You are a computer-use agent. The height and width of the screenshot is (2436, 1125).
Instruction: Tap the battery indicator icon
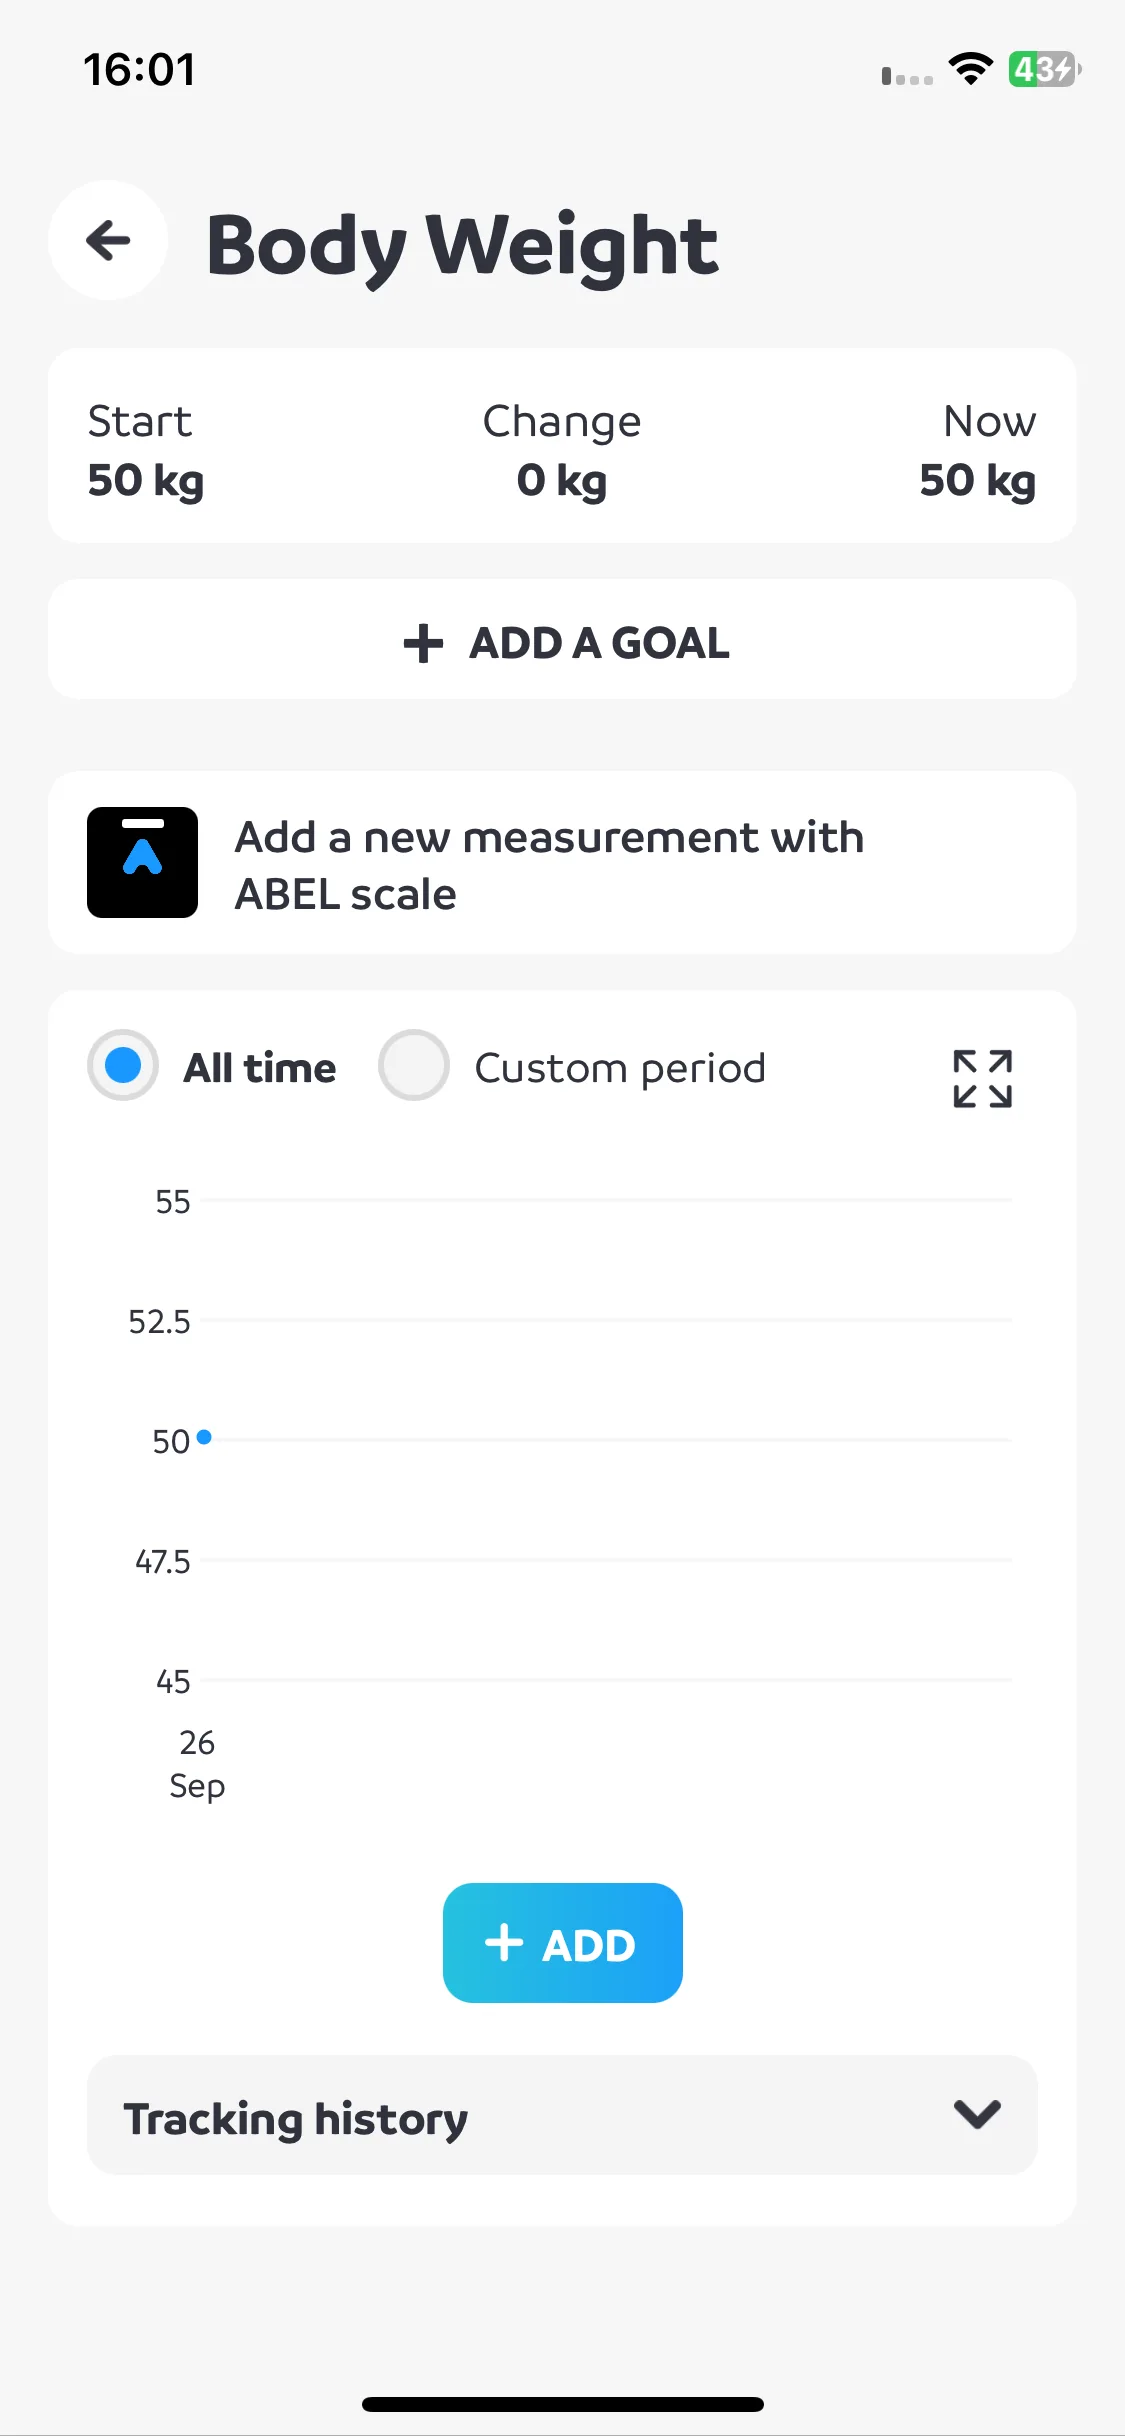(x=1044, y=69)
